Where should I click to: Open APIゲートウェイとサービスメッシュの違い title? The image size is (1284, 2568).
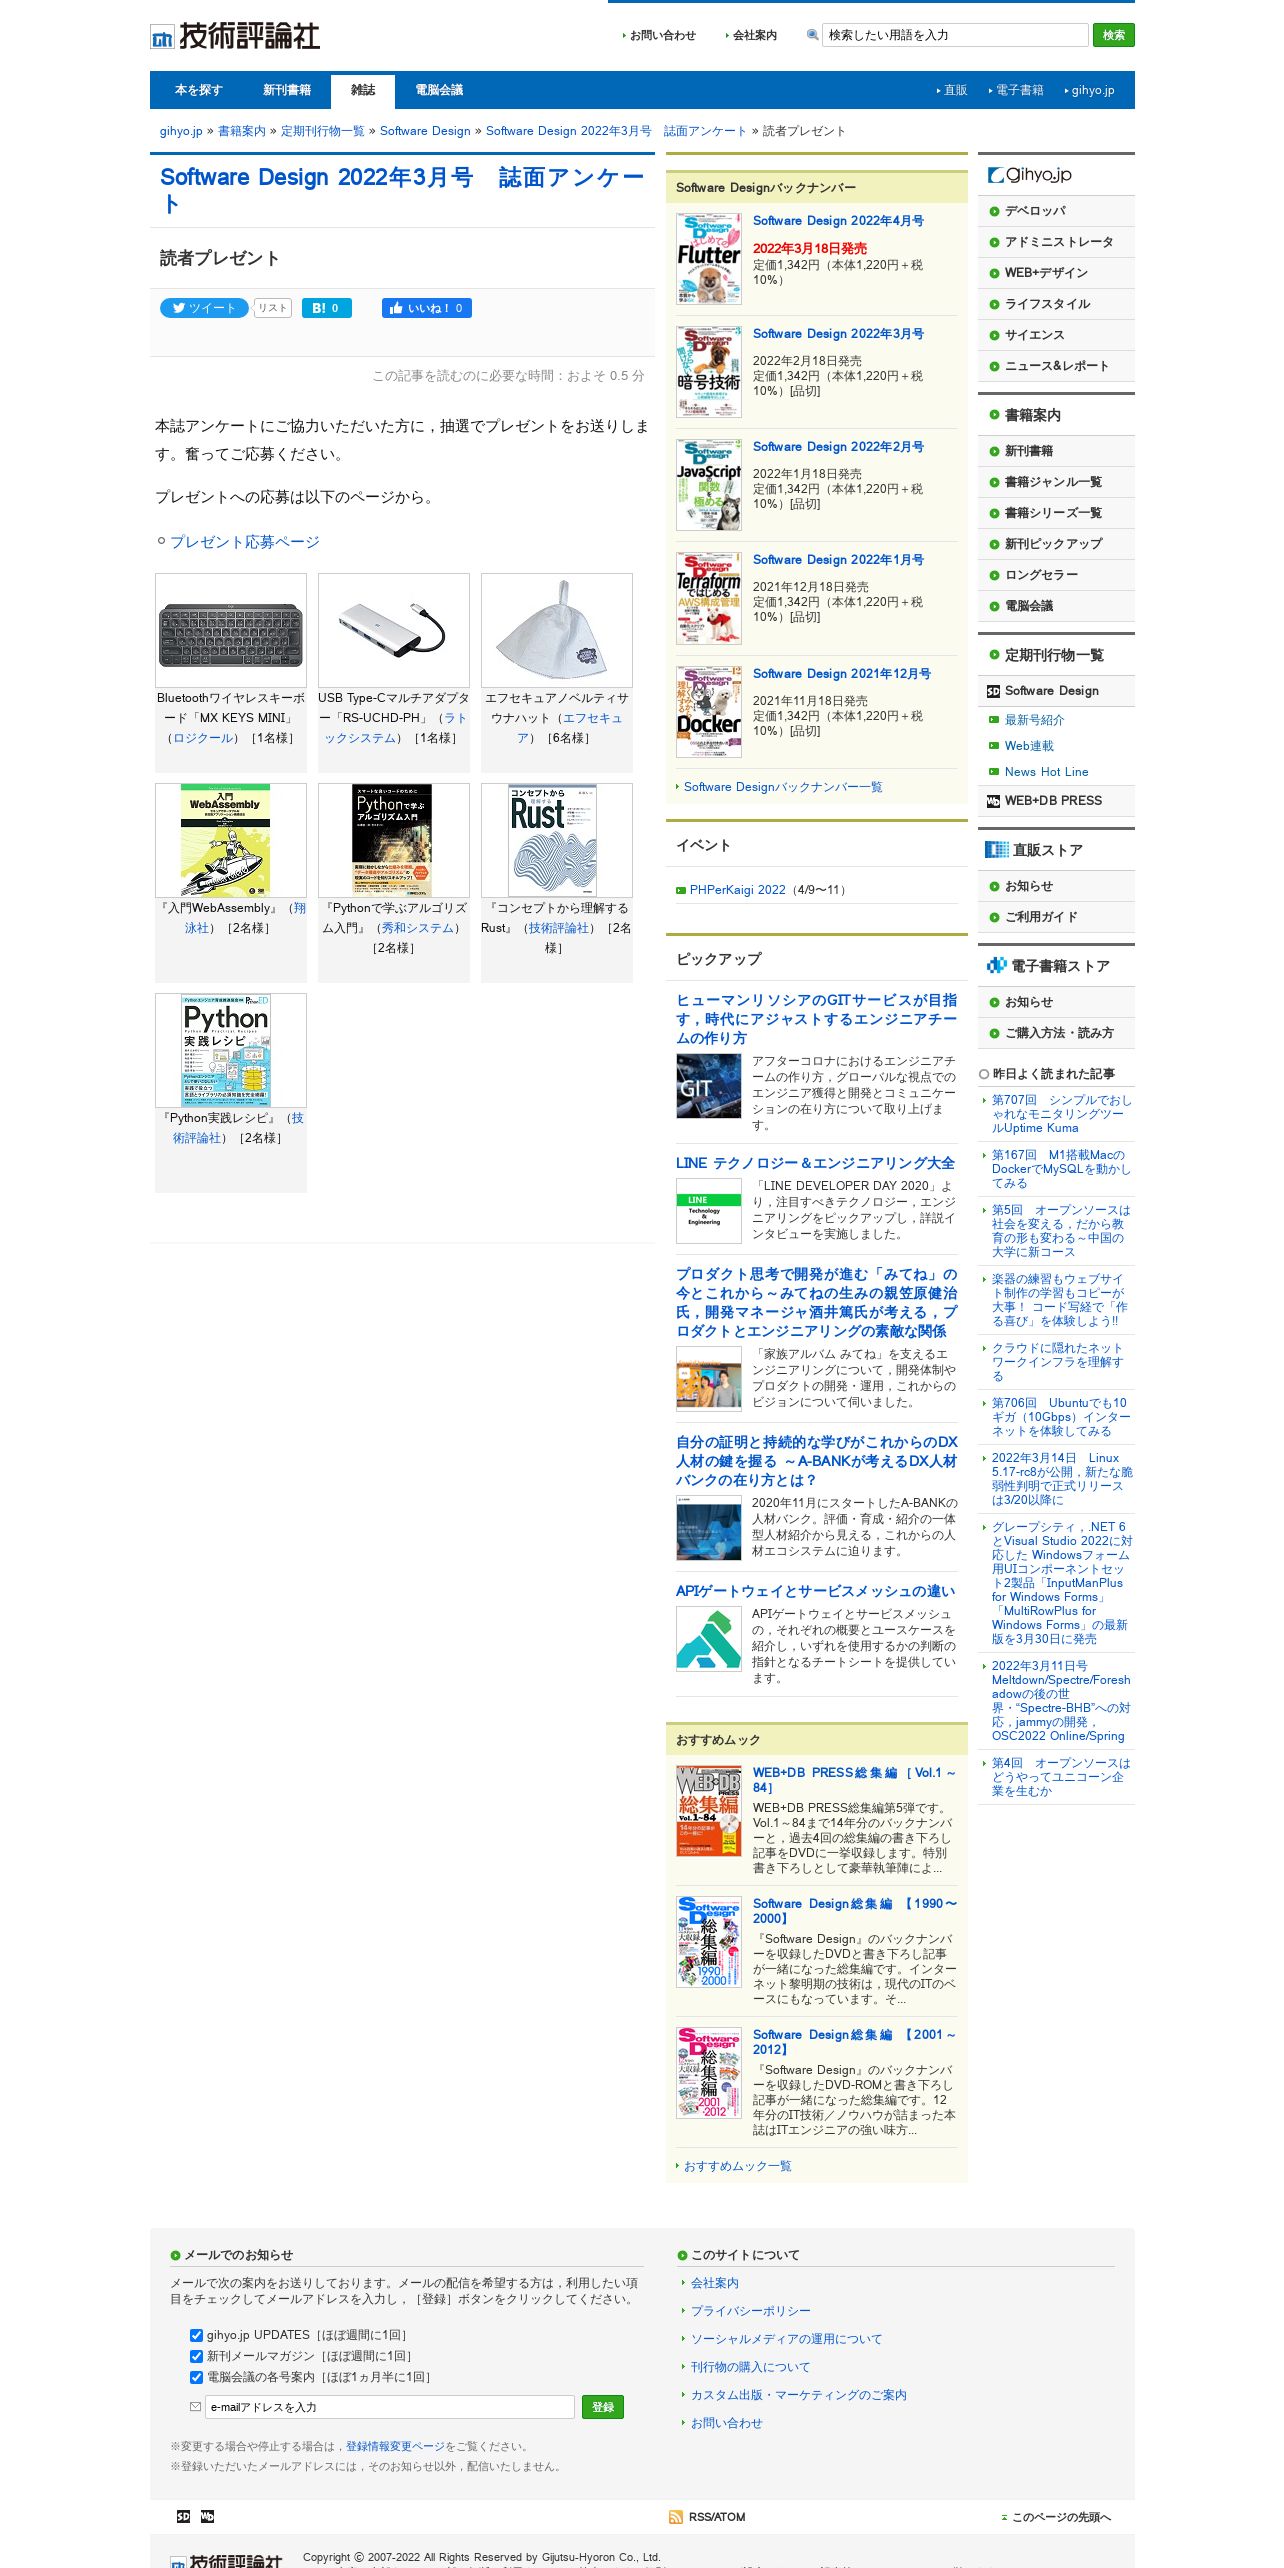pyautogui.click(x=815, y=1591)
